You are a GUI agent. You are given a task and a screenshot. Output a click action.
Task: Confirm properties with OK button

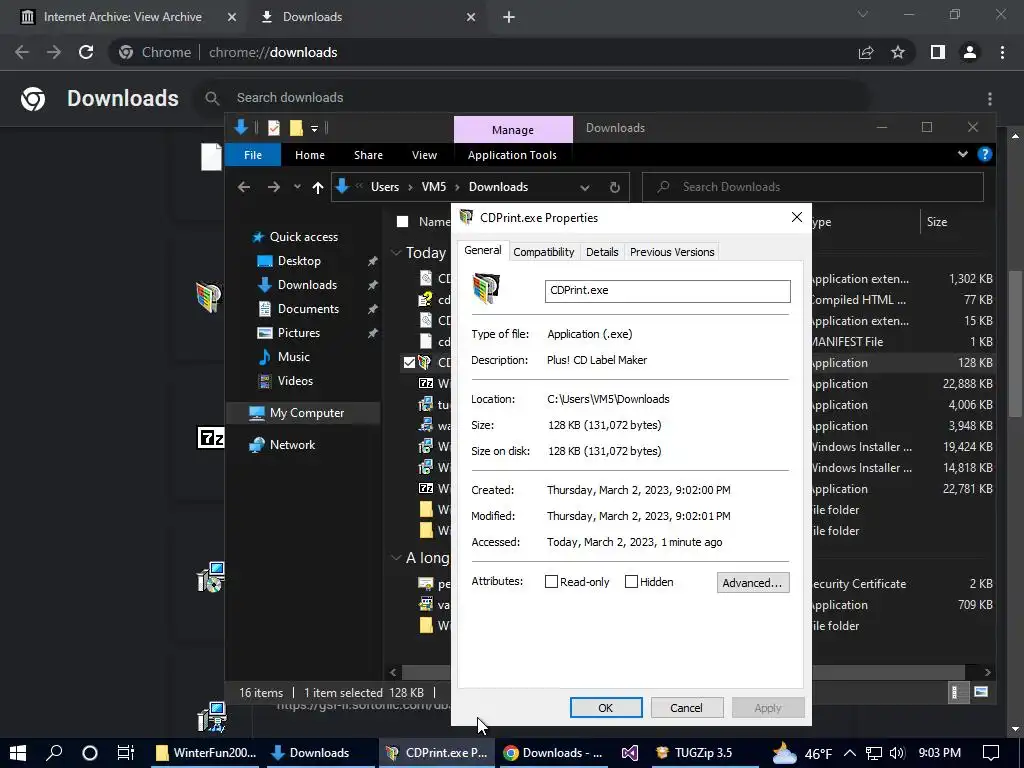click(x=605, y=708)
